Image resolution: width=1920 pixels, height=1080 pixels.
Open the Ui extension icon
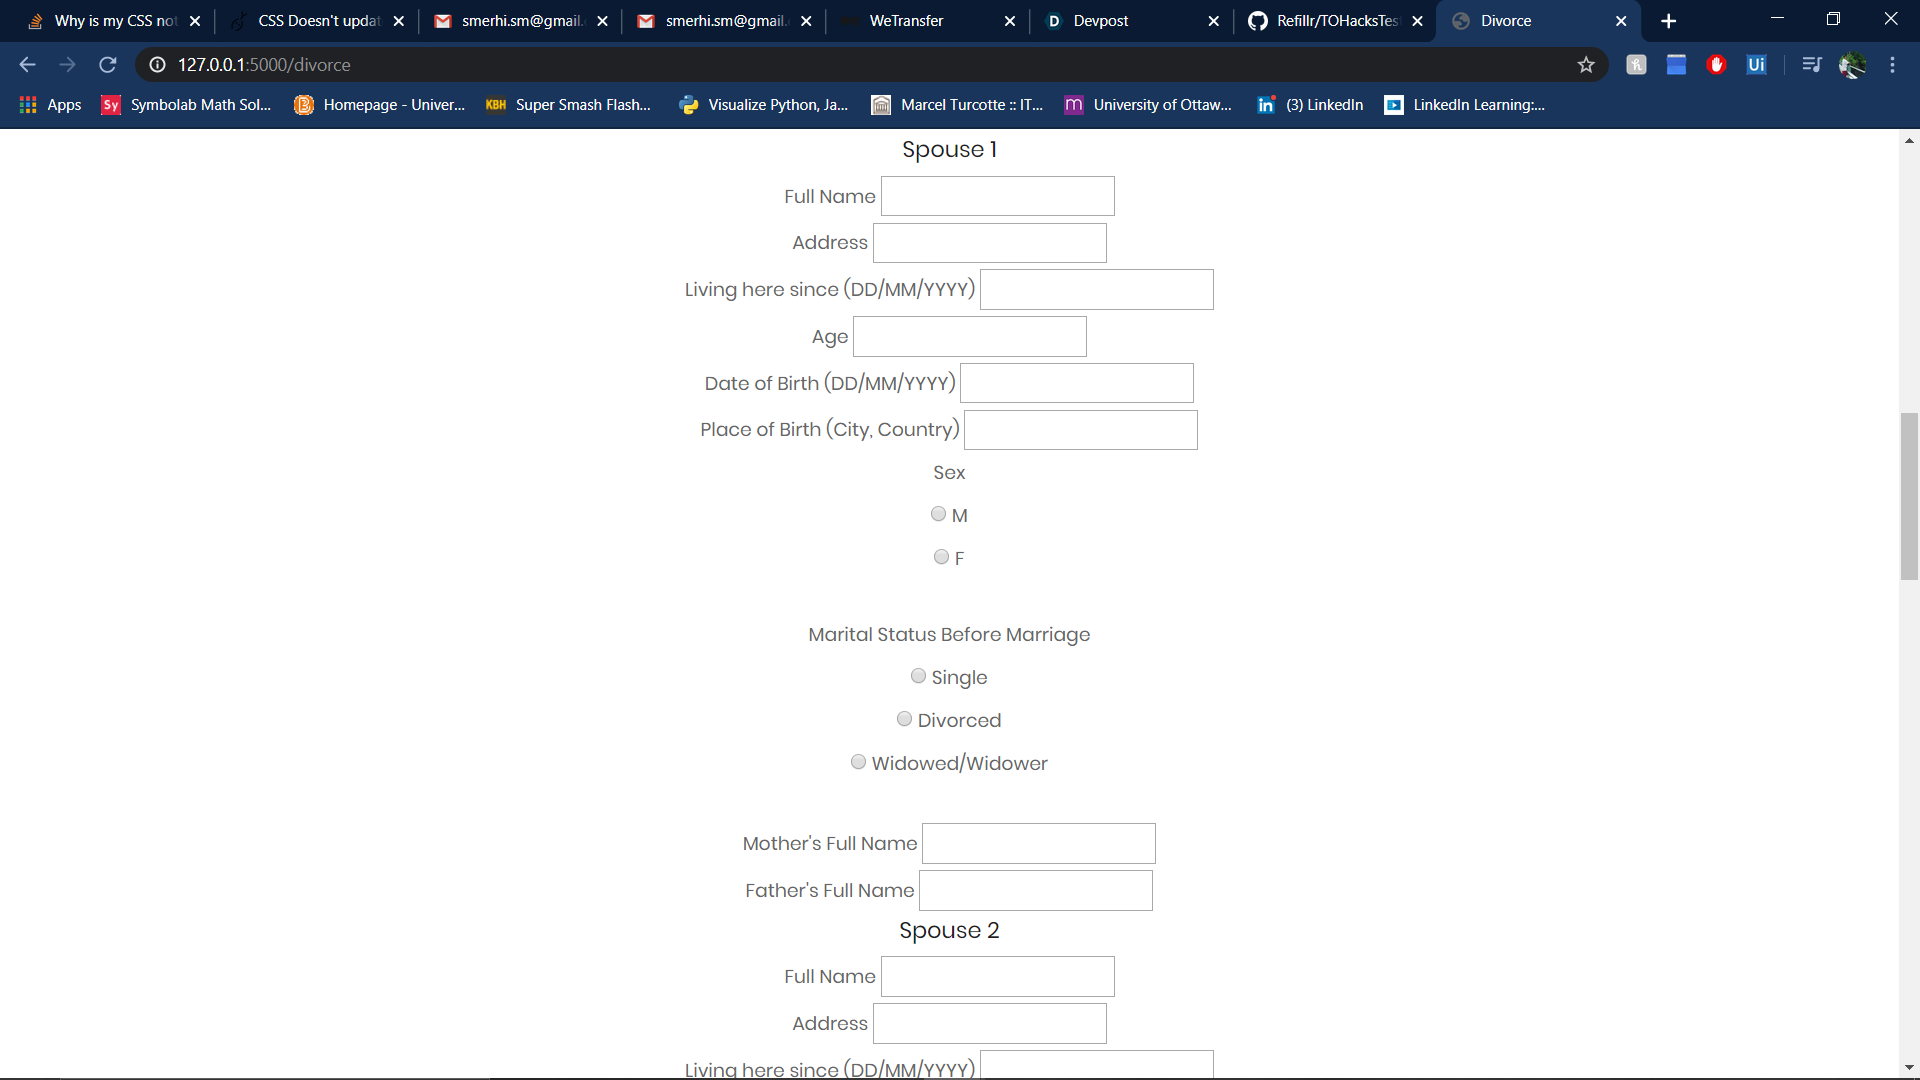click(1756, 65)
